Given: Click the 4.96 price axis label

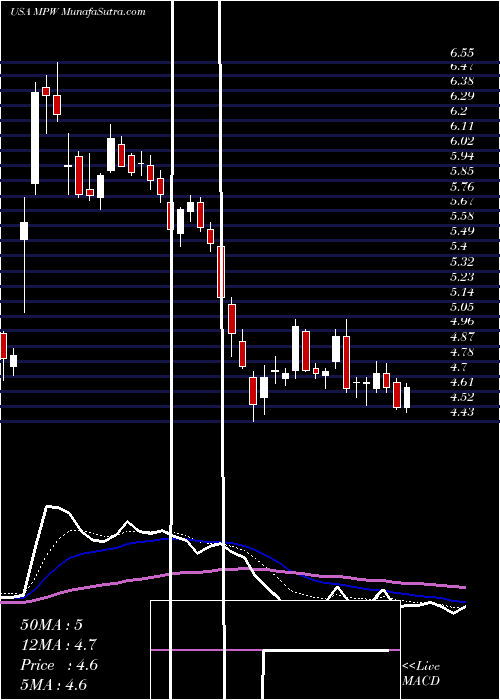Looking at the screenshot, I should point(462,321).
